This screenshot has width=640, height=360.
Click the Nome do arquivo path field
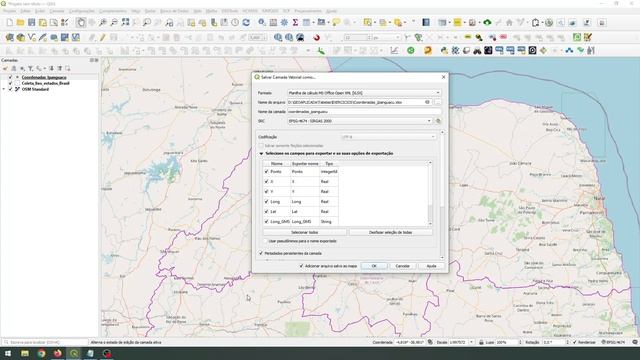pyautogui.click(x=359, y=102)
